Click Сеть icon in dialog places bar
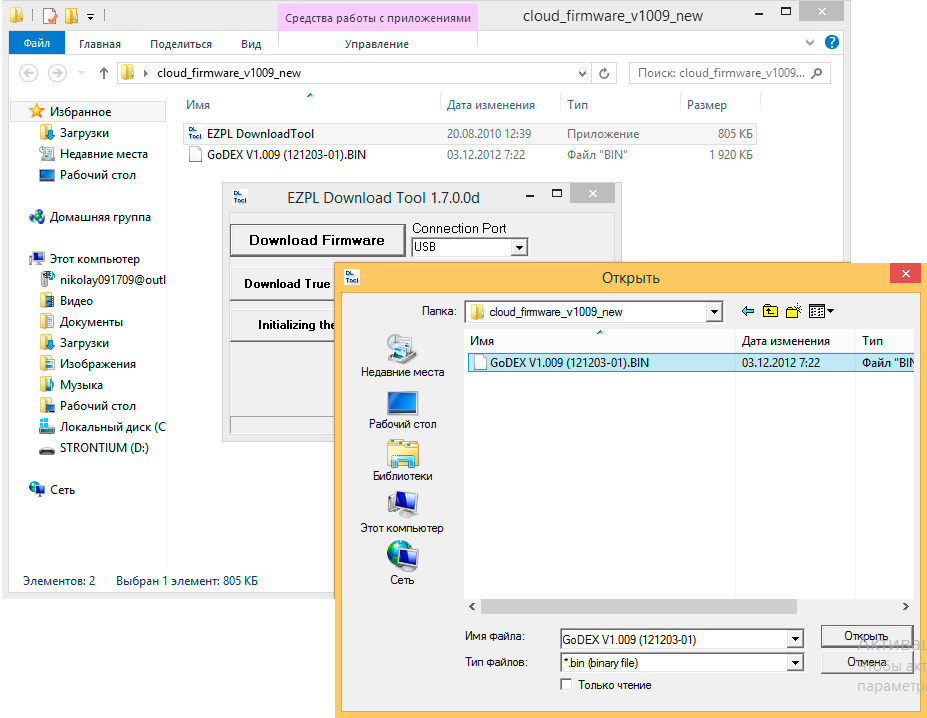 (402, 563)
